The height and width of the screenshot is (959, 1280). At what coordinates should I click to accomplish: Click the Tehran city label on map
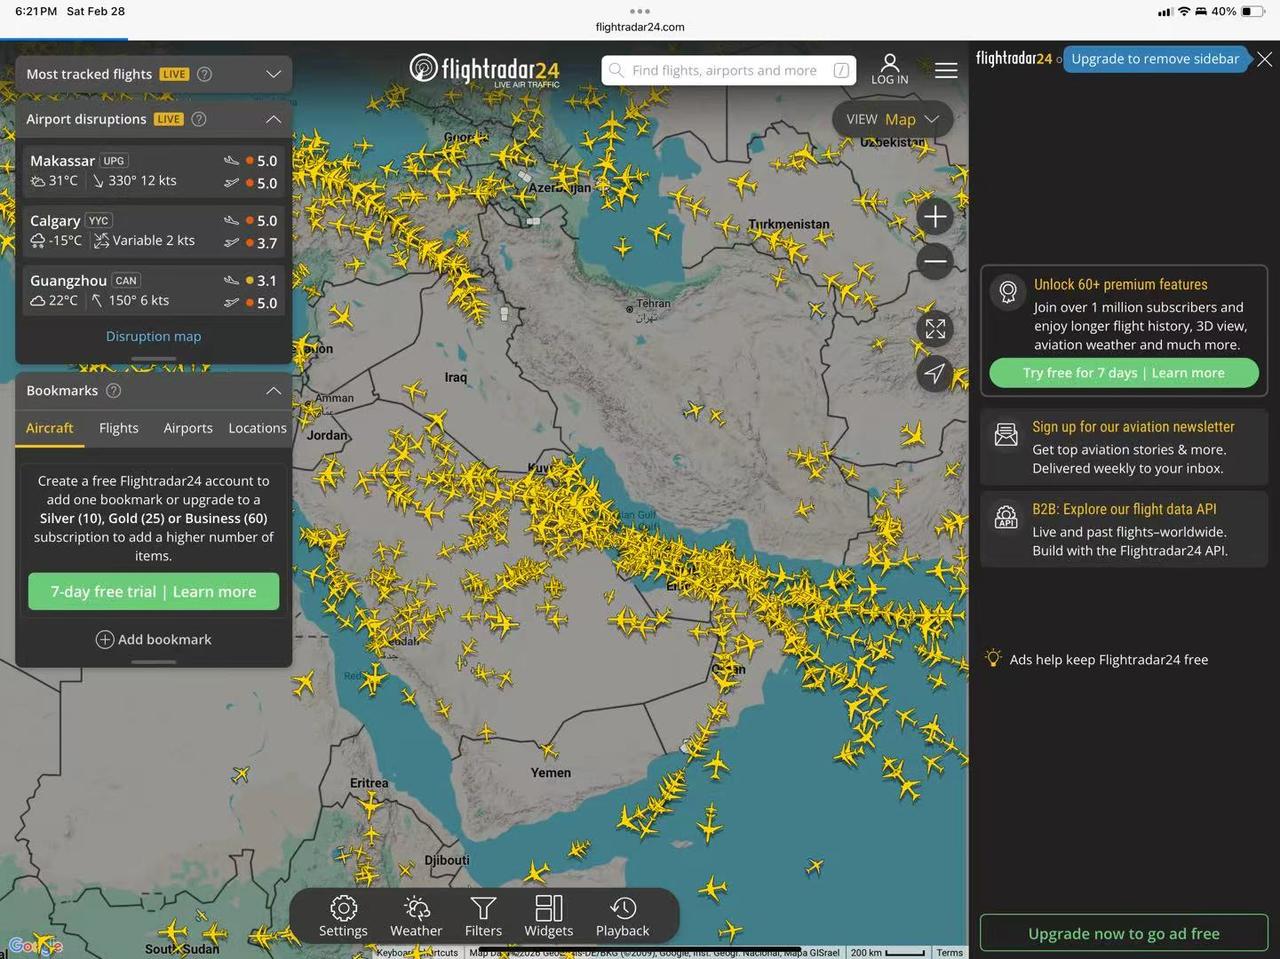pyautogui.click(x=653, y=303)
